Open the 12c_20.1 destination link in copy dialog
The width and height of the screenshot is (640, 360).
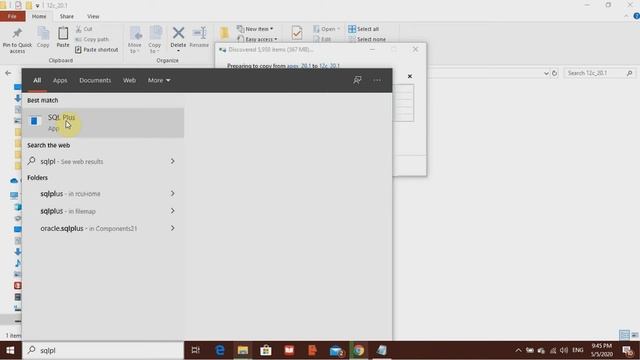pyautogui.click(x=329, y=66)
